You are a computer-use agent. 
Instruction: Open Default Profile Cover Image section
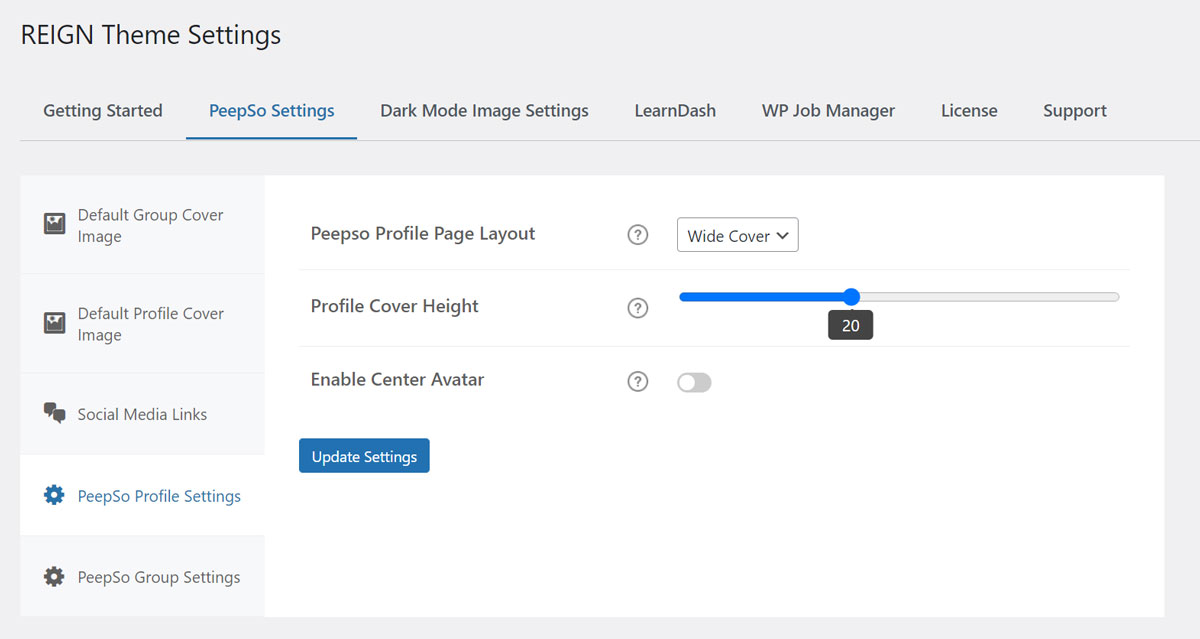142,324
